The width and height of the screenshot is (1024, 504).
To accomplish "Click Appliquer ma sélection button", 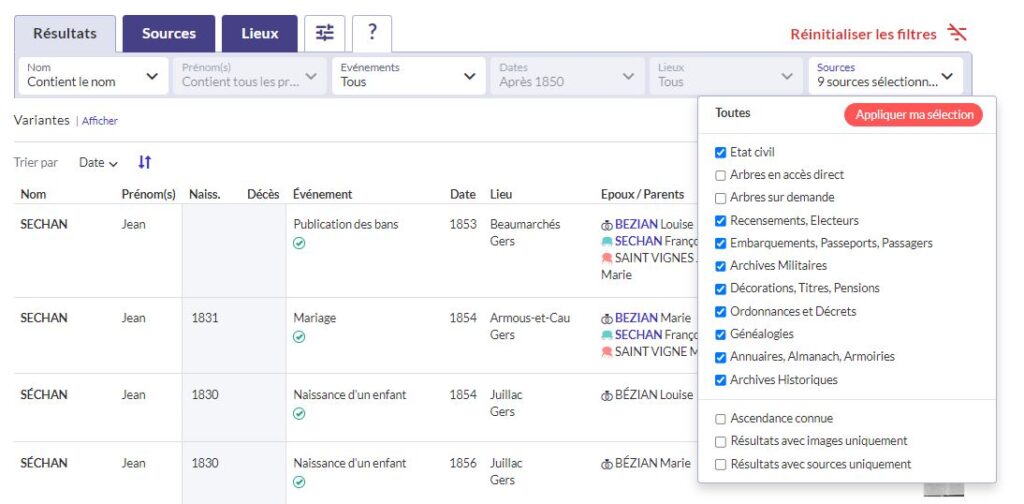I will click(x=913, y=115).
